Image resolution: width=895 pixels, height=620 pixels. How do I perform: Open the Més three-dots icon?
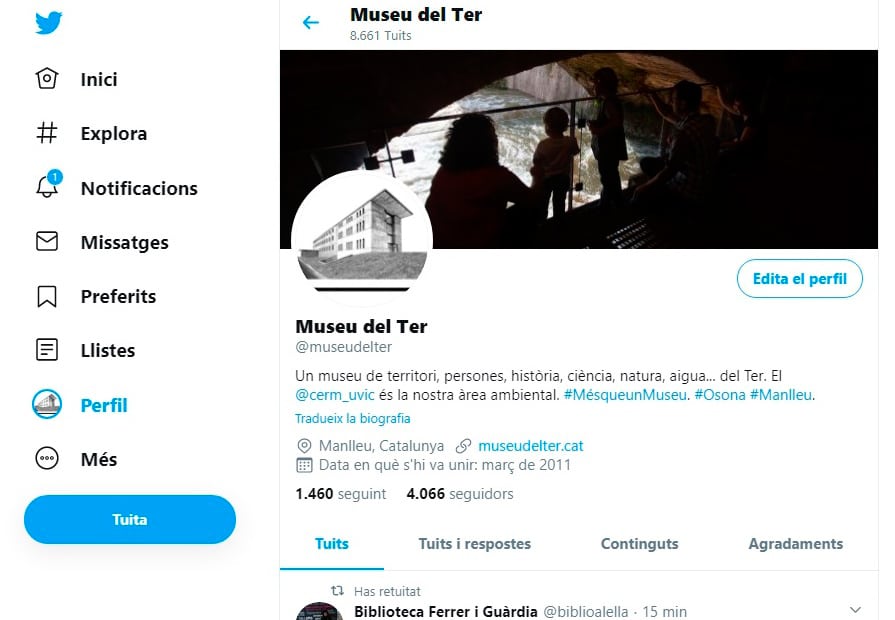(x=47, y=458)
